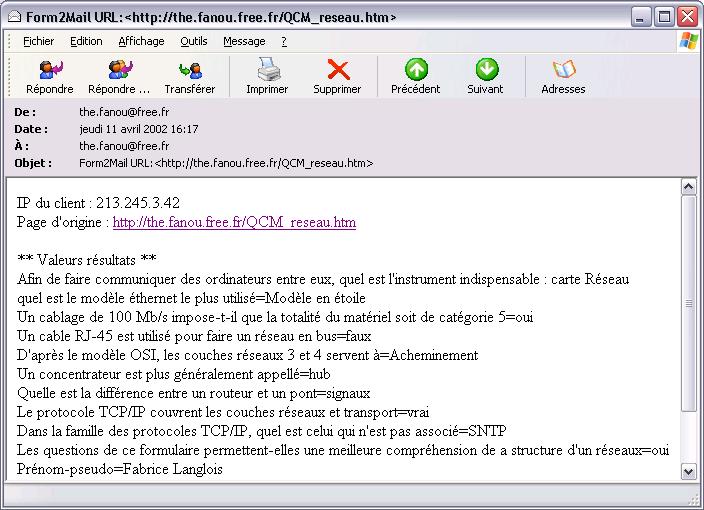Click the line ending with associé=SNTP
The height and width of the screenshot is (510, 704).
tap(262, 431)
